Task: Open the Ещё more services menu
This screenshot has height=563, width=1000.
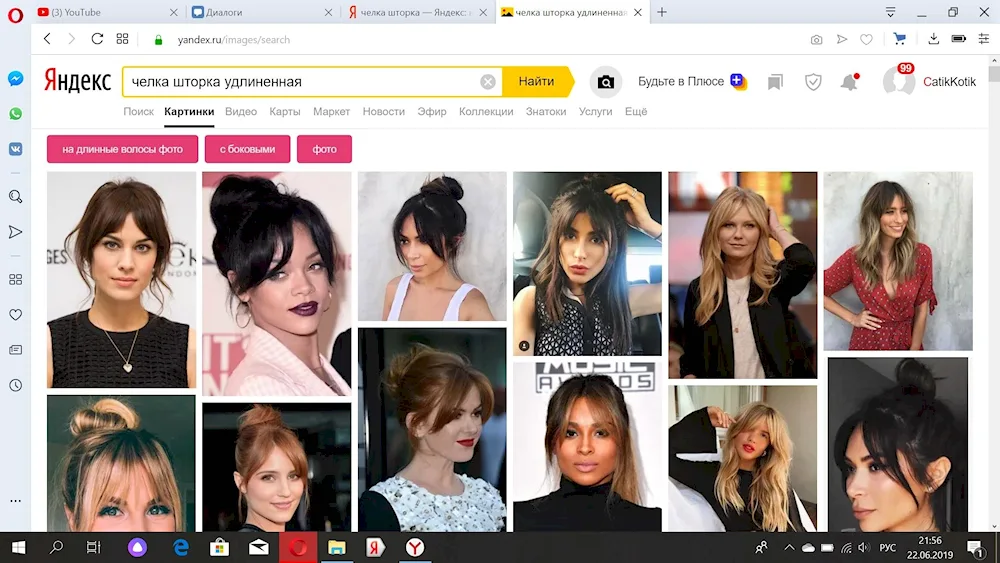Action: point(636,112)
